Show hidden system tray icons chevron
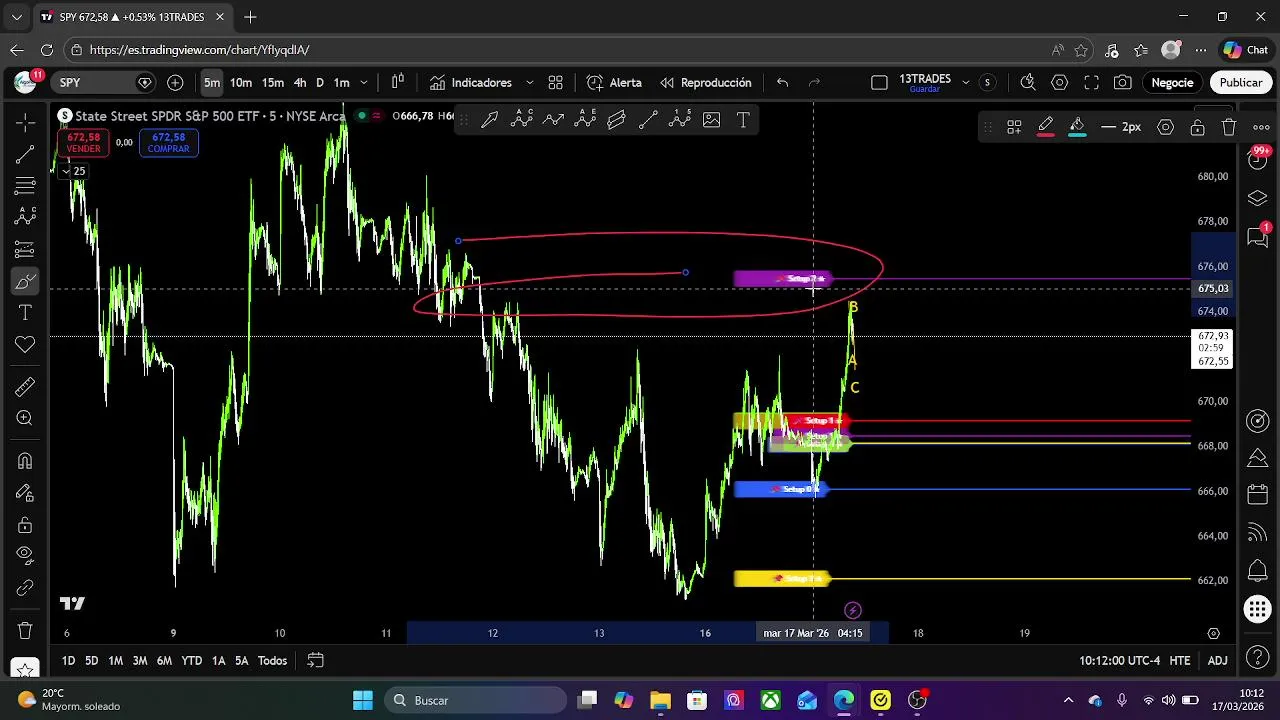This screenshot has height=720, width=1280. [1068, 700]
